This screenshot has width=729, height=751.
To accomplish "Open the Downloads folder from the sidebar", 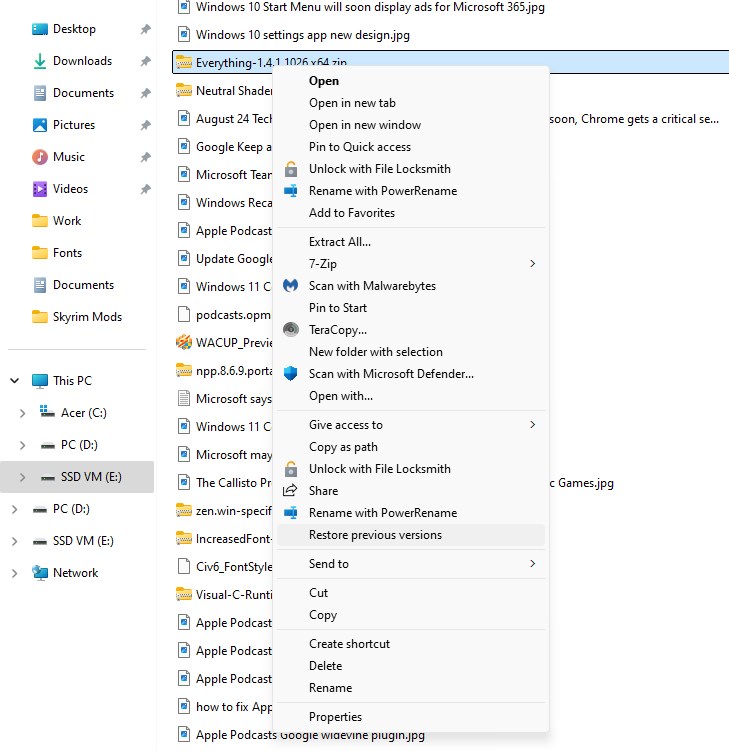I will 82,61.
